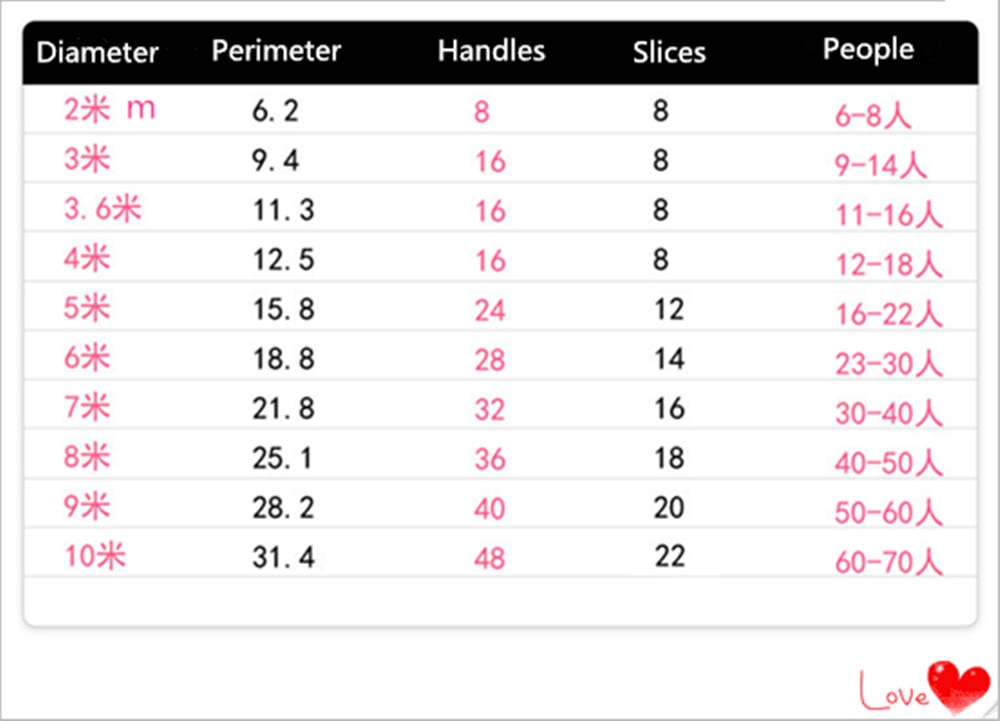
Task: Click the 10米 diameter cell
Action: tap(94, 556)
